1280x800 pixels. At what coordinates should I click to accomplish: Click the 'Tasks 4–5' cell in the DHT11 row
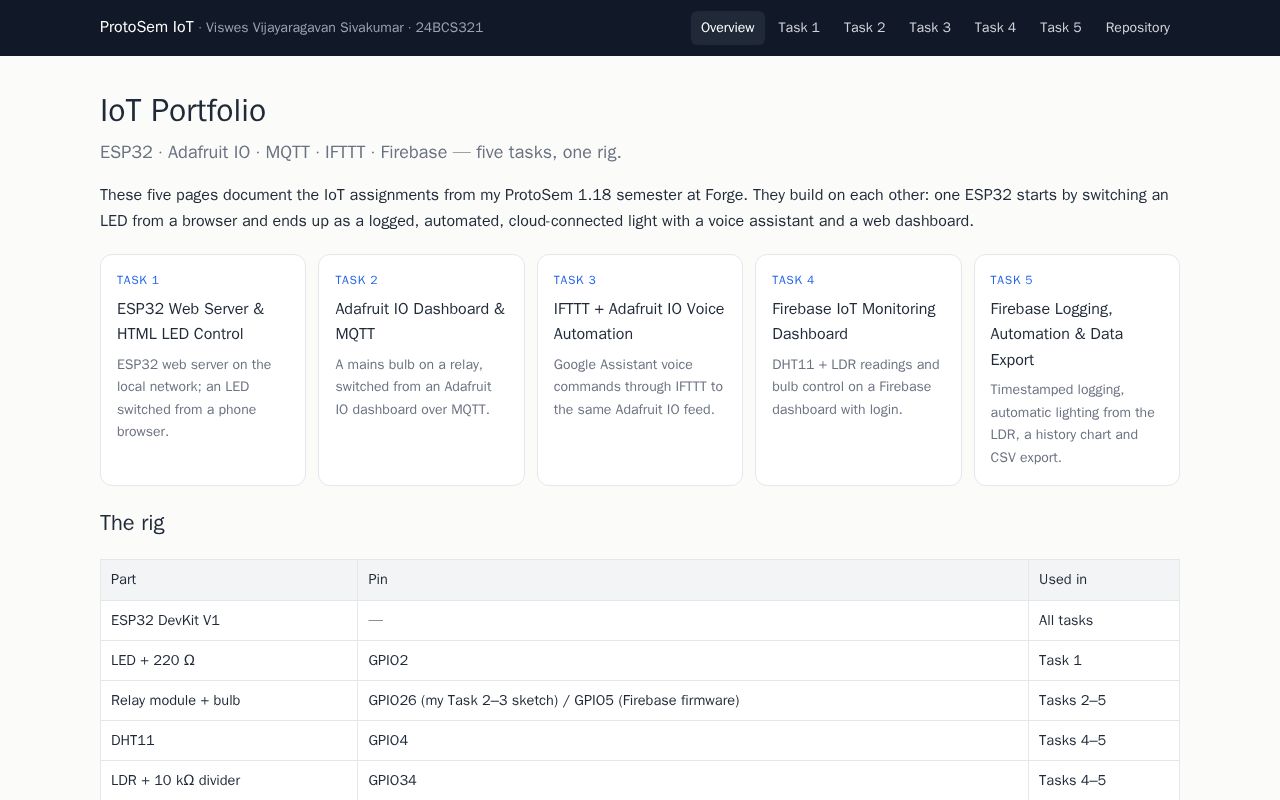(1104, 740)
